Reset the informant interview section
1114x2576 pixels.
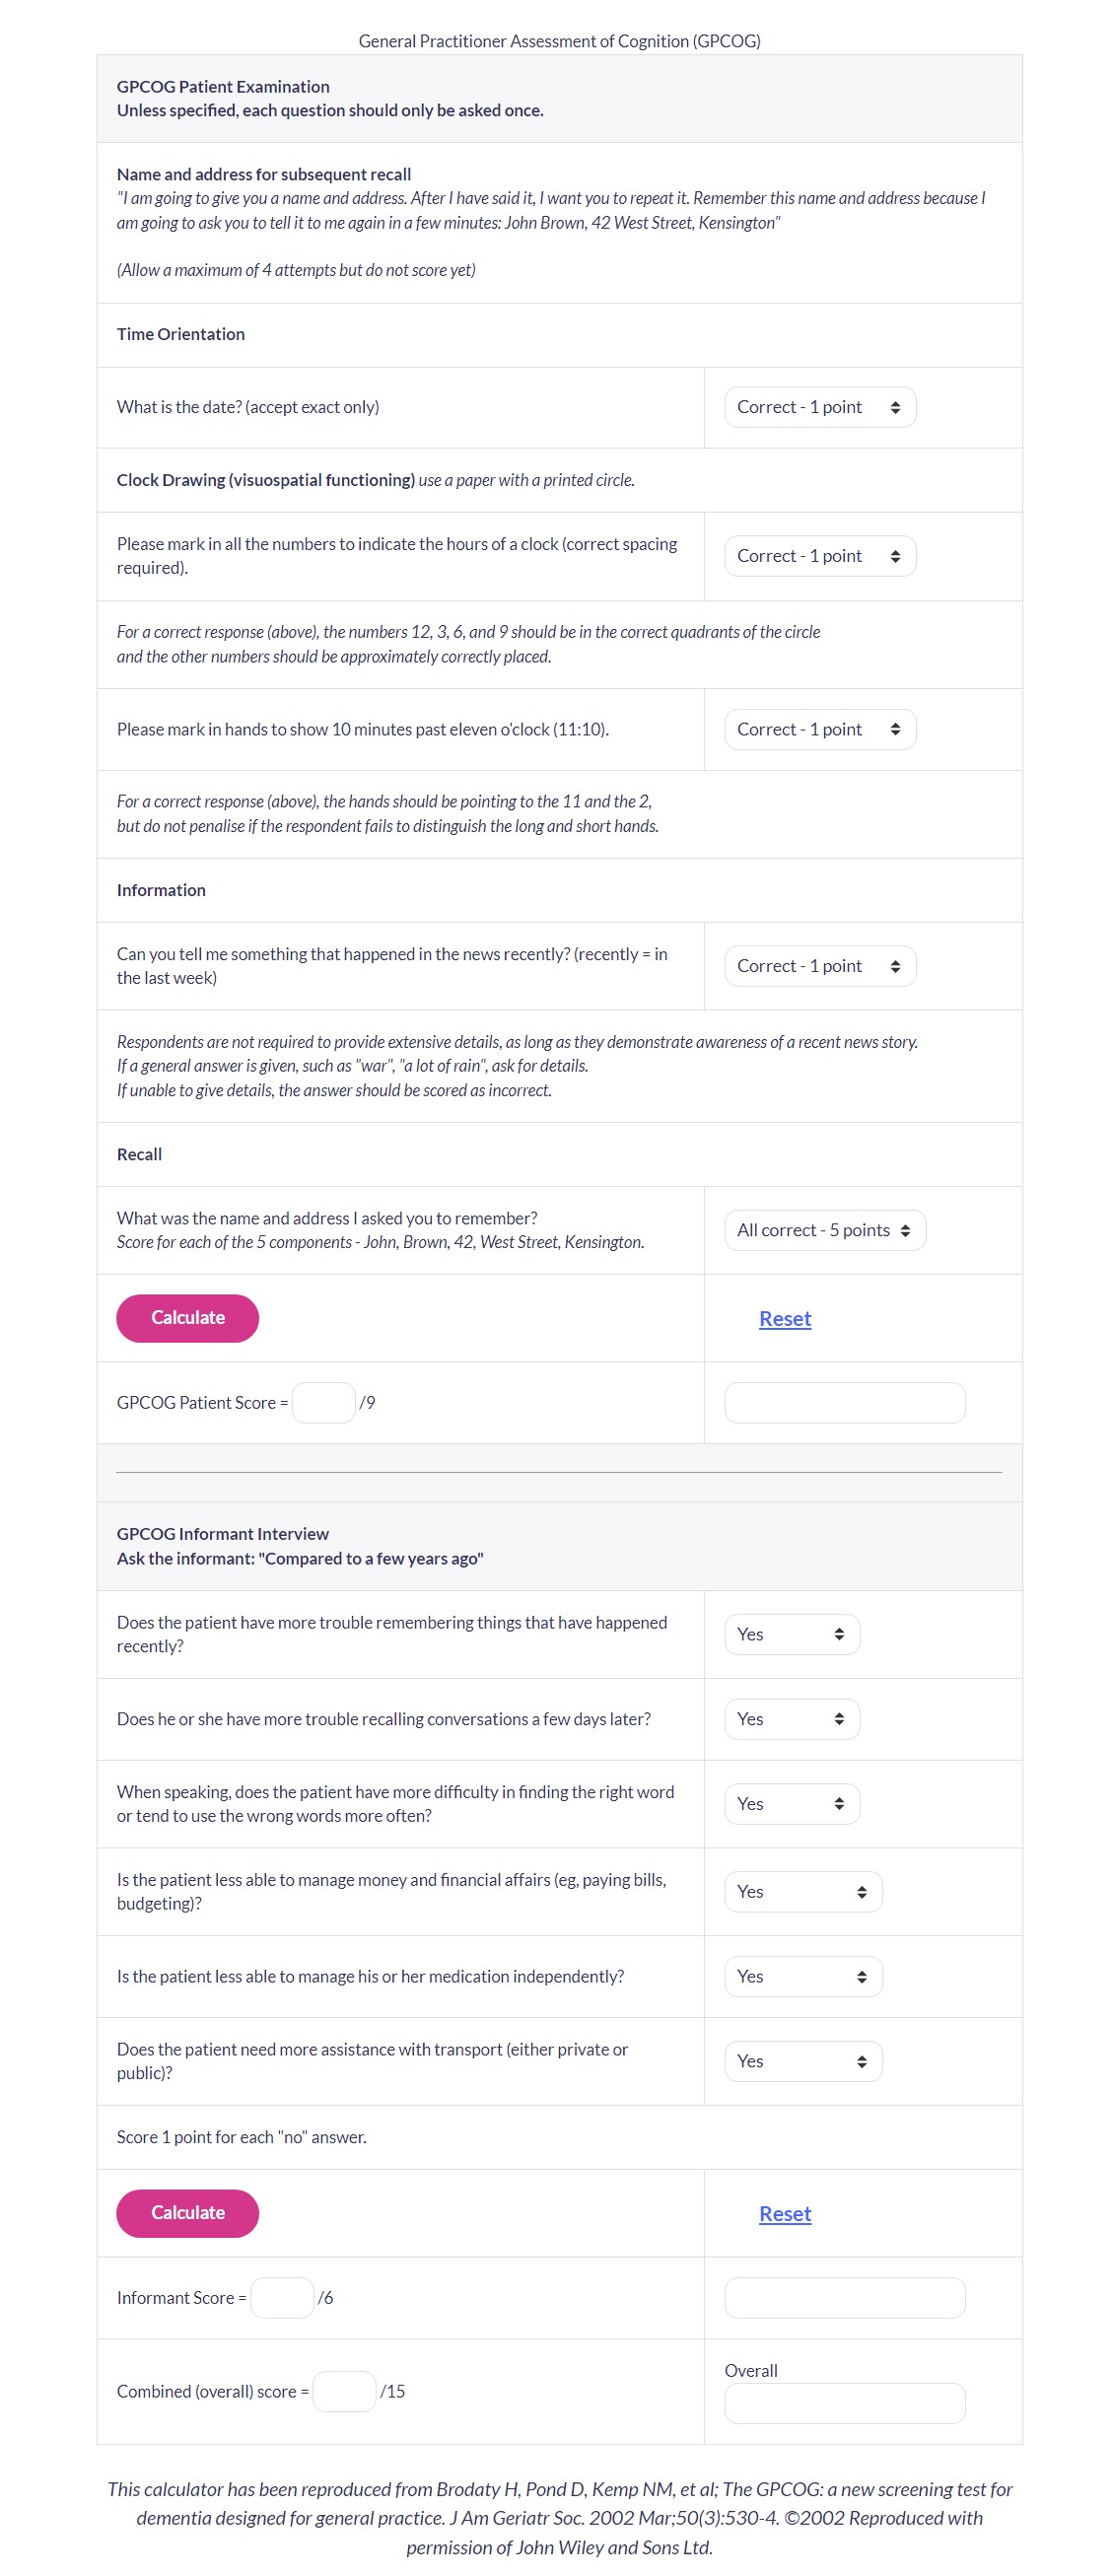tap(784, 2214)
